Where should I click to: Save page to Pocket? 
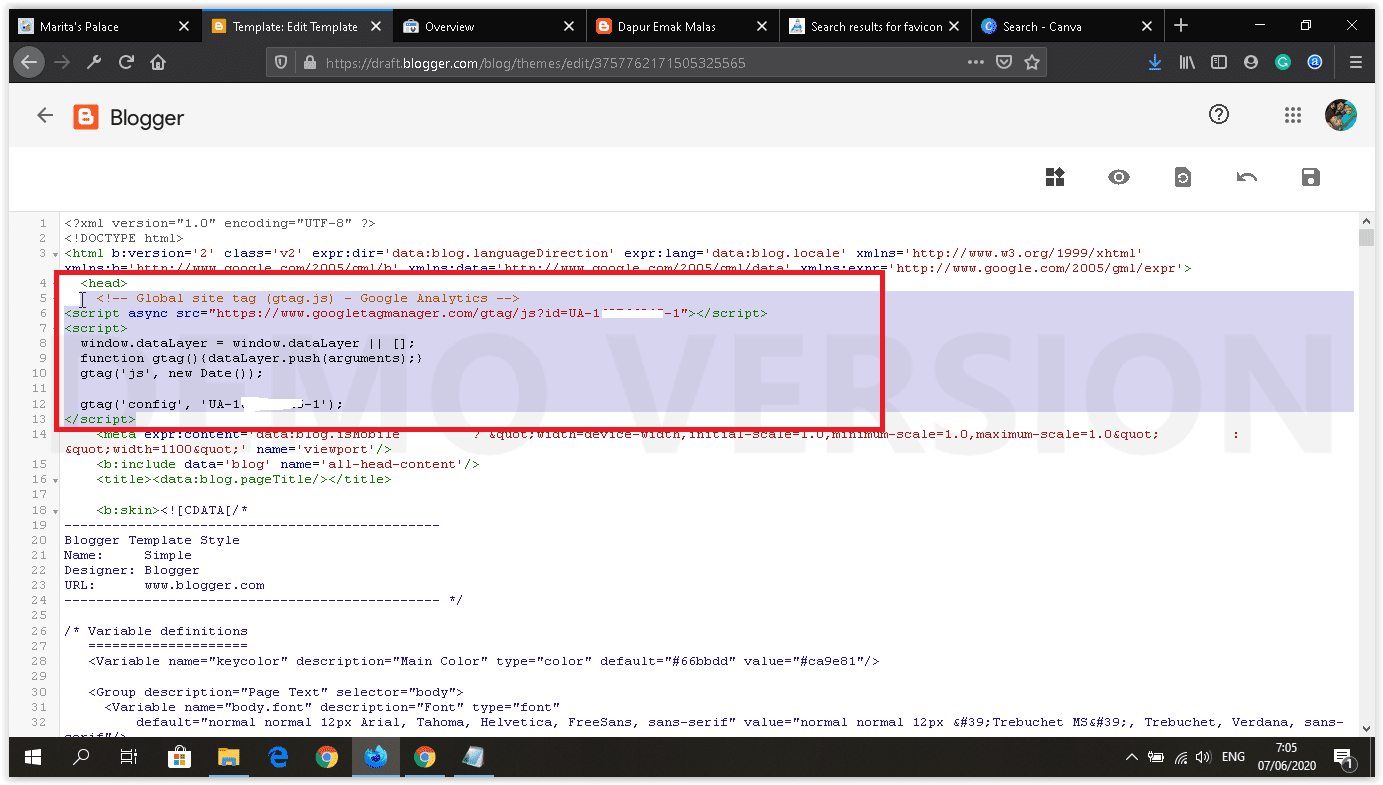pyautogui.click(x=1004, y=62)
